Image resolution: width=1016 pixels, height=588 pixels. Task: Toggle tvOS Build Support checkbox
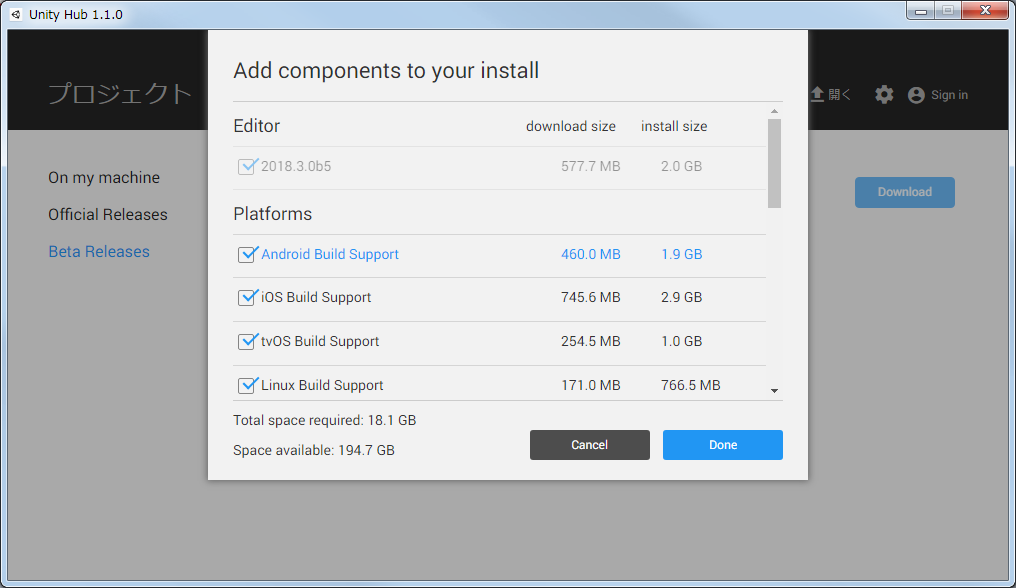coord(247,341)
